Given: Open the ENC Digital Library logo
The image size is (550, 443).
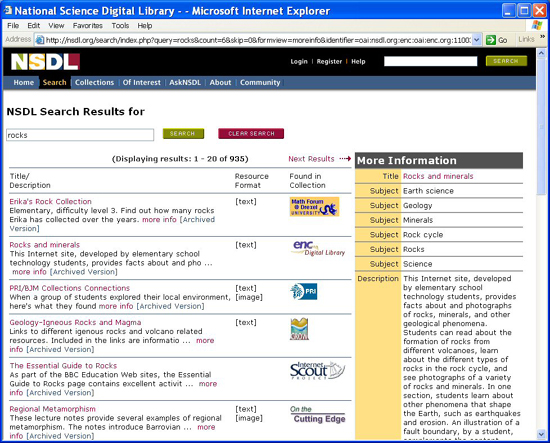Looking at the screenshot, I should click(x=318, y=248).
